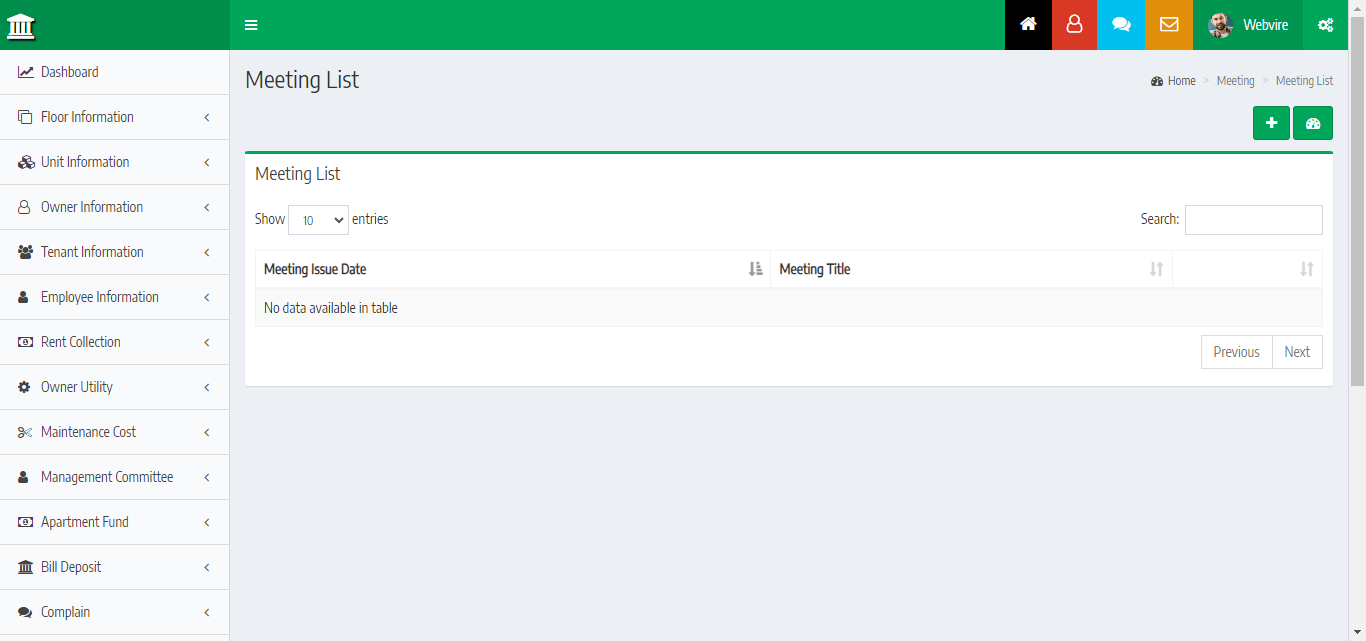Open the Webvire user account menu

pos(1248,25)
